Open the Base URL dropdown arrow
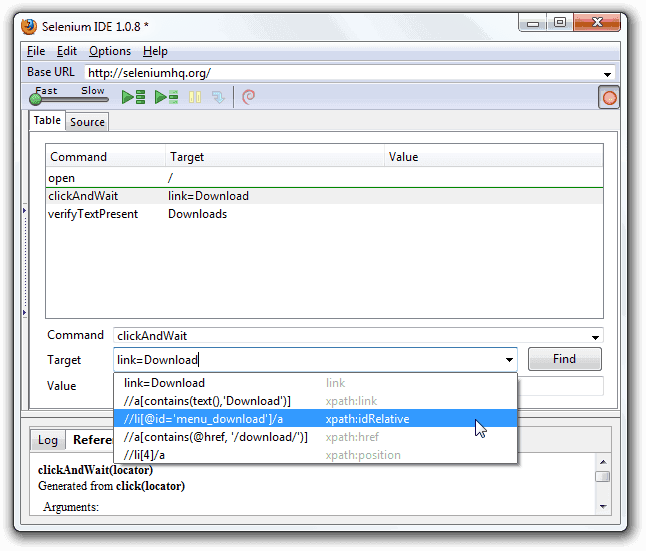 tap(607, 74)
